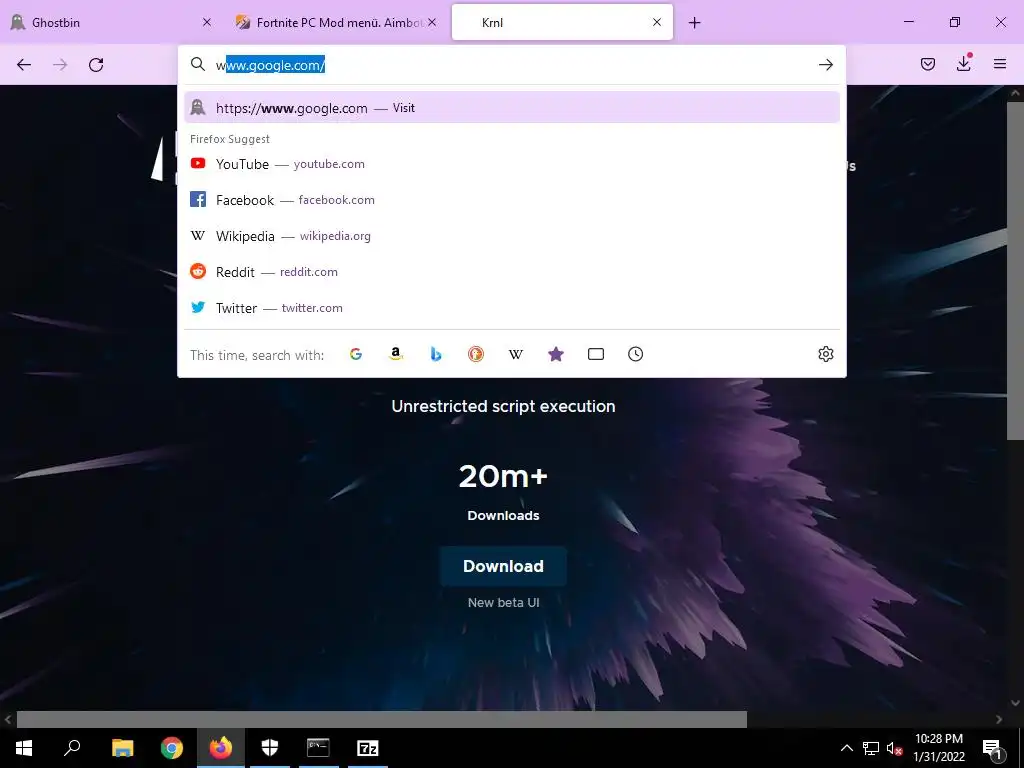Open 7-Zip from taskbar

pyautogui.click(x=368, y=748)
